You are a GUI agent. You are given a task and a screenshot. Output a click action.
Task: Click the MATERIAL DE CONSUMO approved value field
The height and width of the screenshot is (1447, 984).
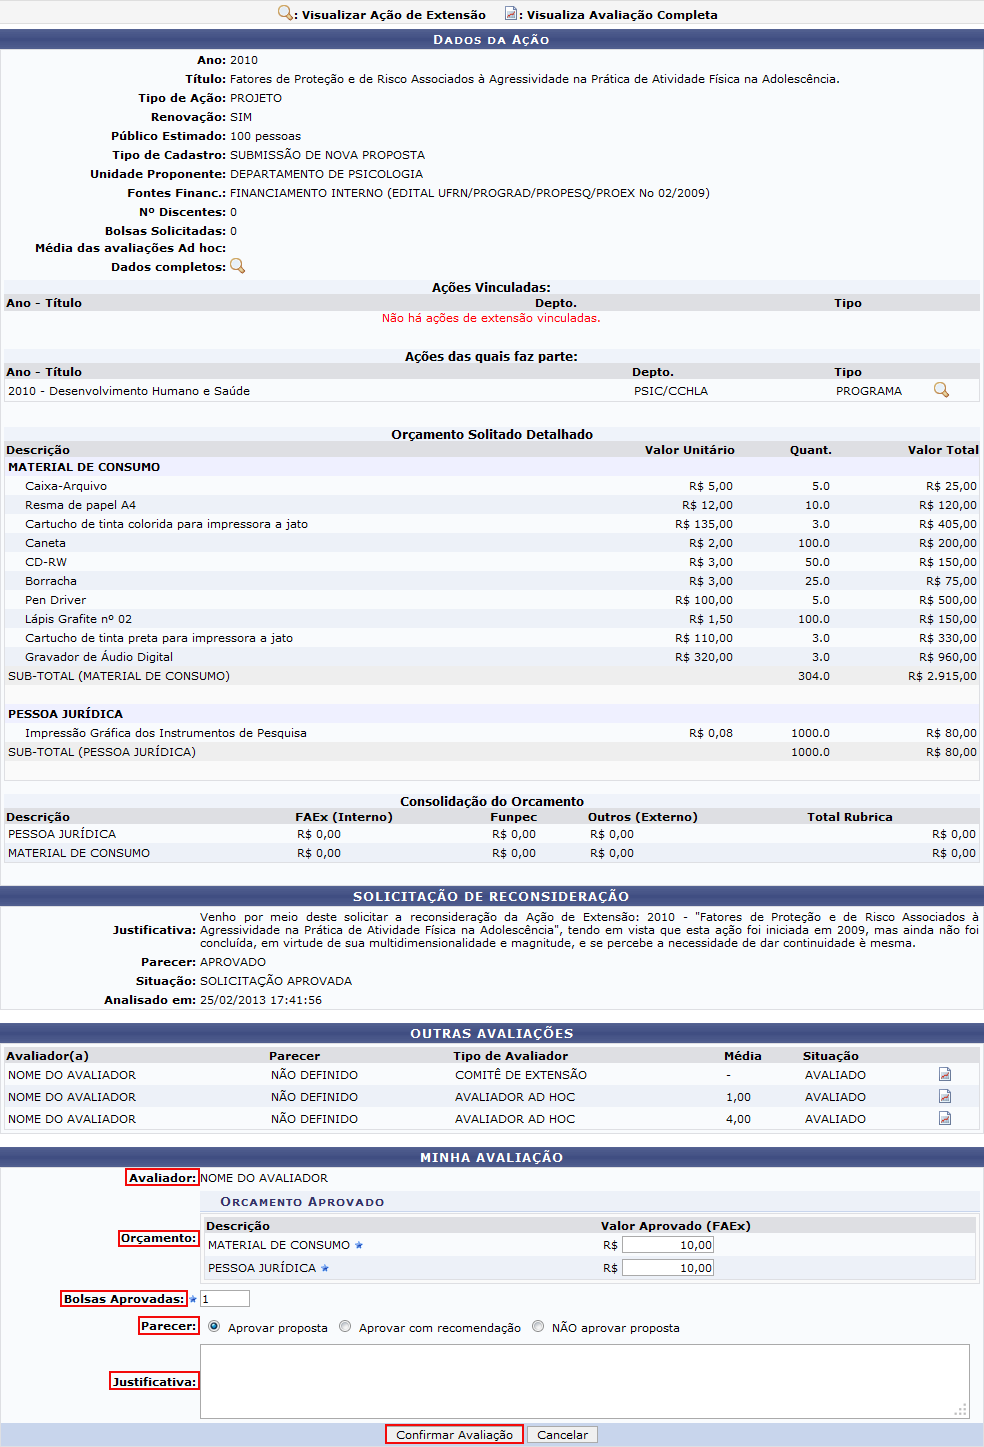pyautogui.click(x=667, y=1245)
